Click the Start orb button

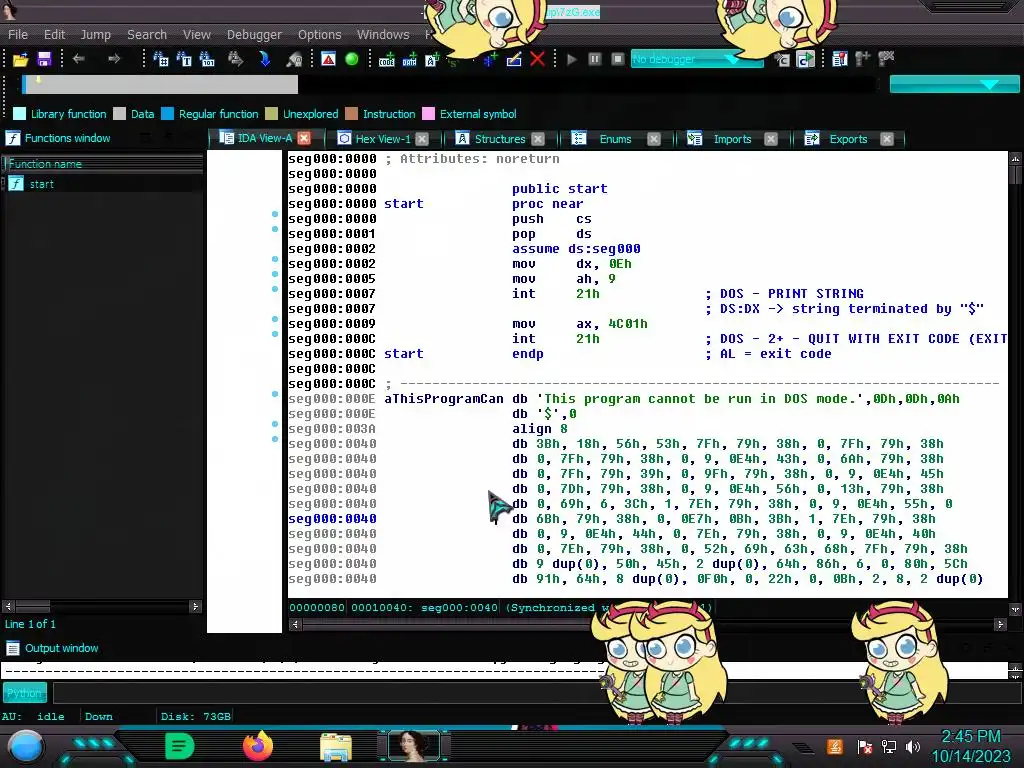pyautogui.click(x=25, y=747)
